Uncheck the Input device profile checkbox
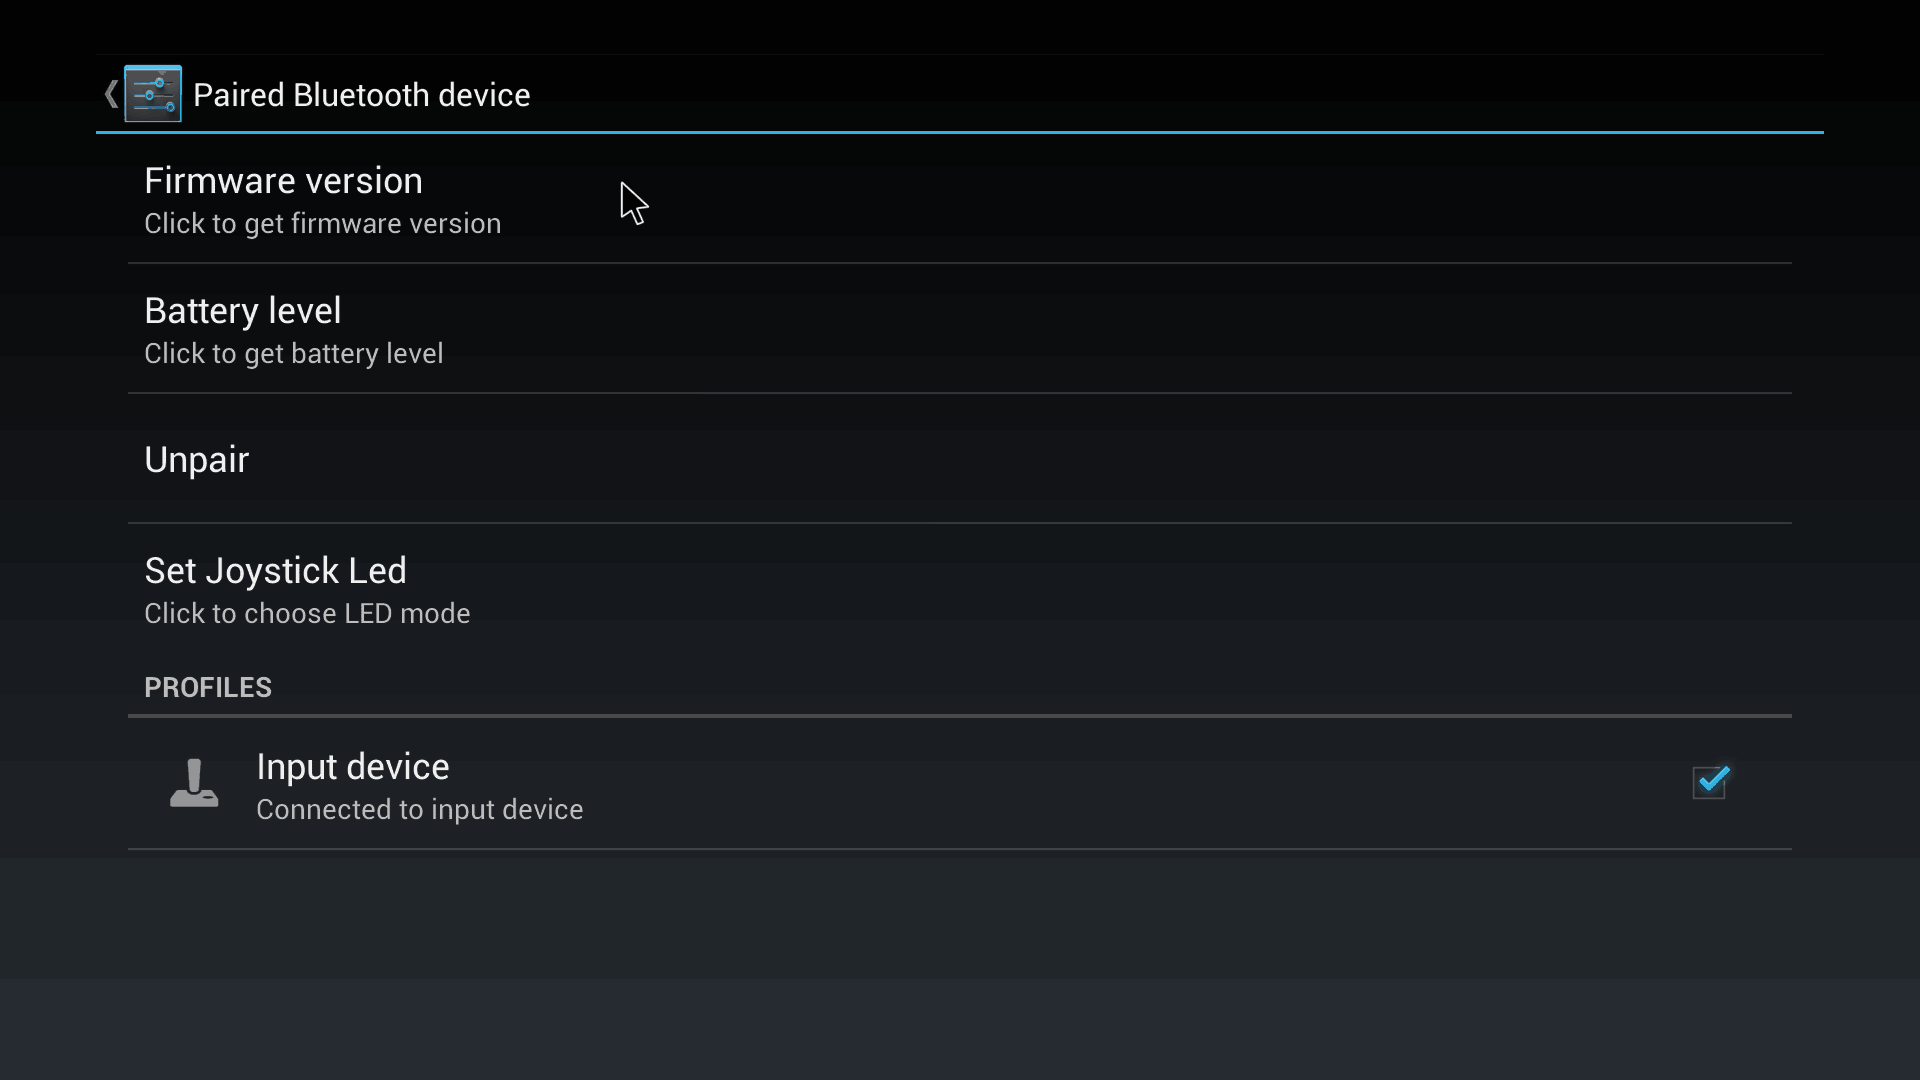 pos(1710,782)
